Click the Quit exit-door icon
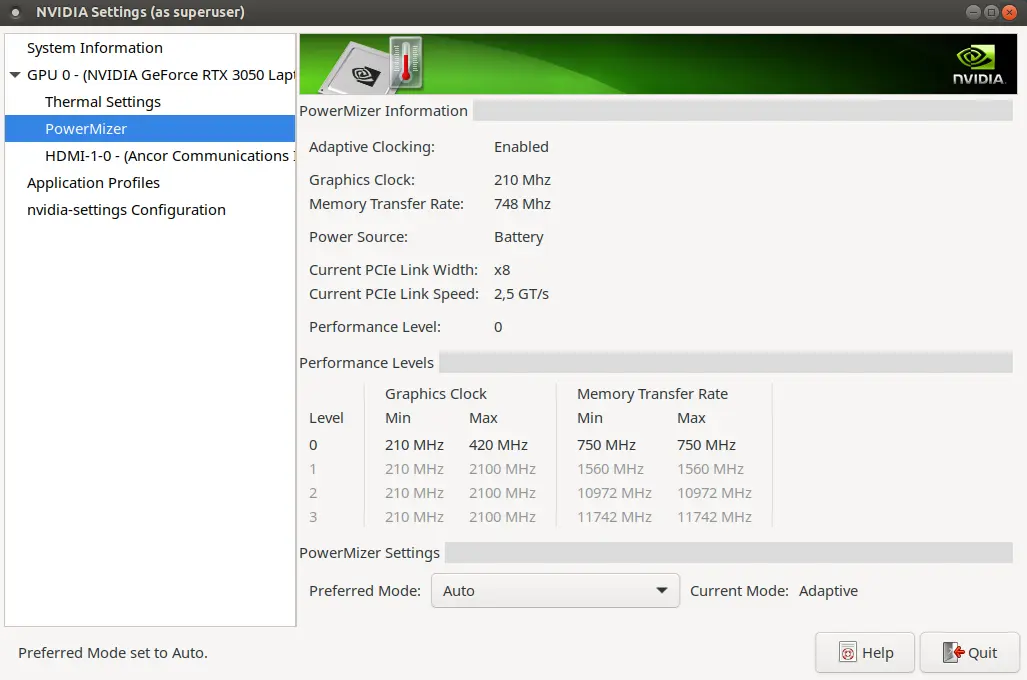The image size is (1027, 680). tap(953, 652)
